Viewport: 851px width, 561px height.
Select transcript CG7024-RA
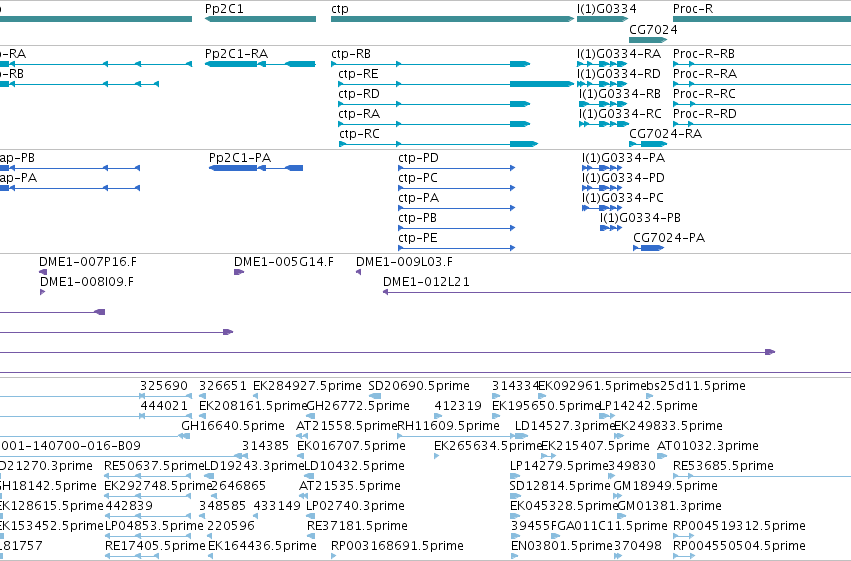point(648,144)
